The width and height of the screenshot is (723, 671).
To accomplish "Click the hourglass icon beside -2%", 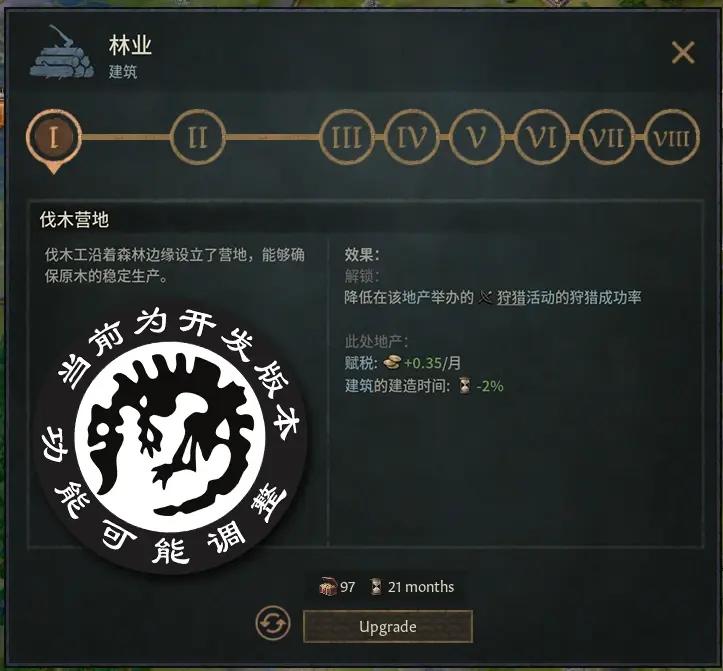I will [x=465, y=386].
